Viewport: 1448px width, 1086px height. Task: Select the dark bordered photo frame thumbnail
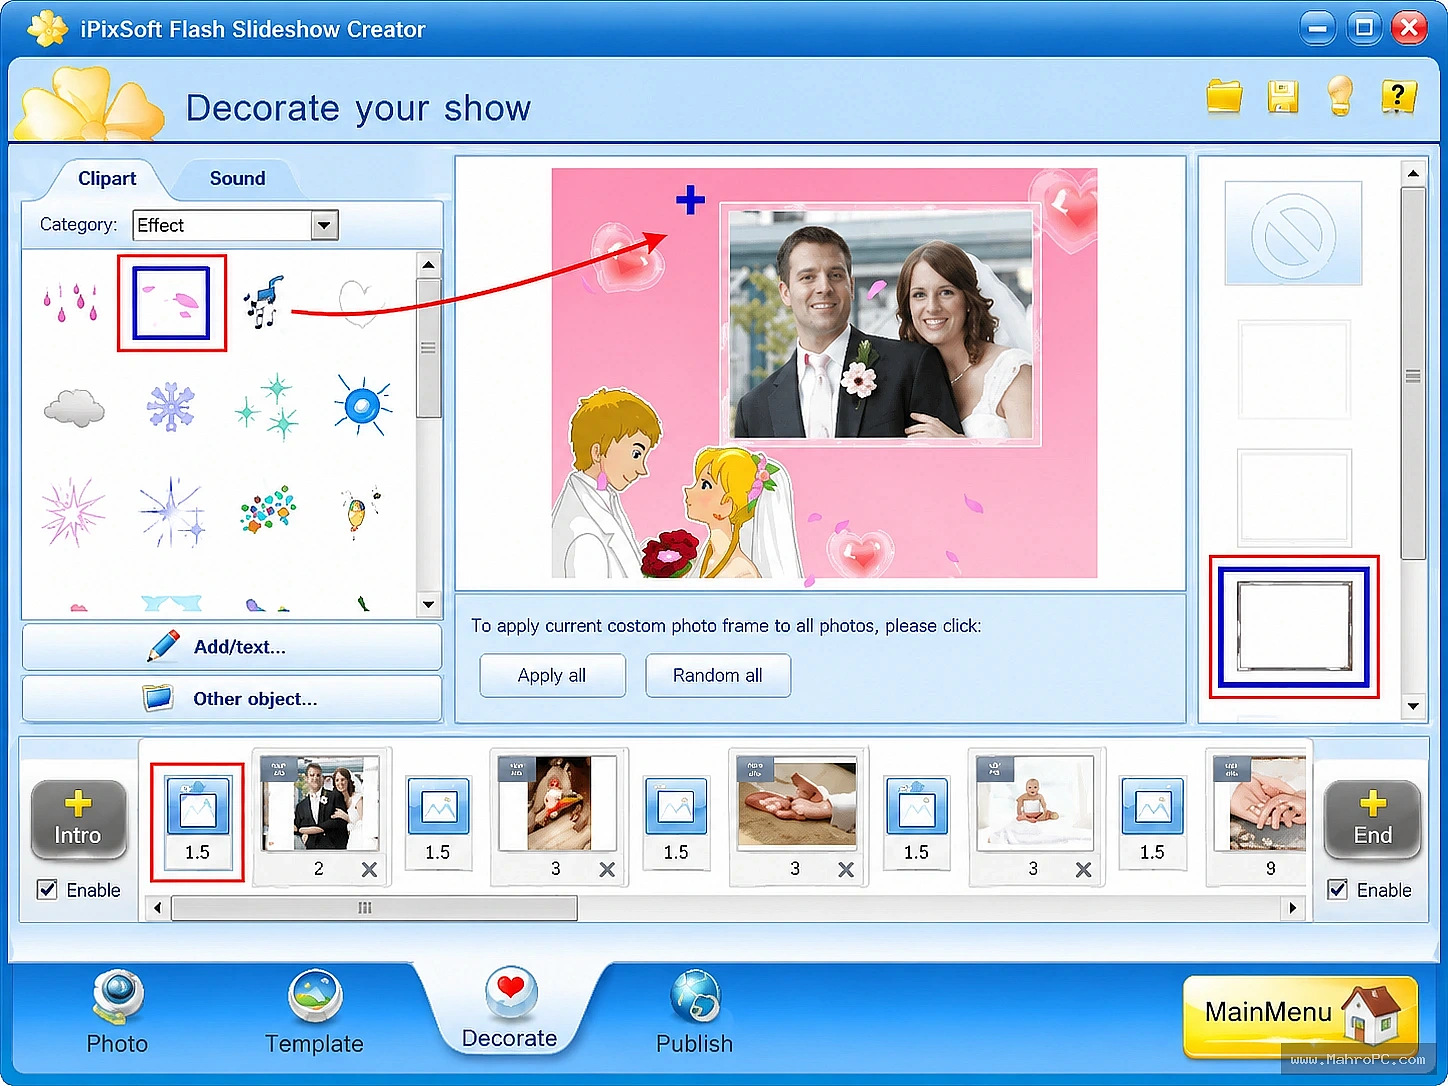tap(1294, 627)
